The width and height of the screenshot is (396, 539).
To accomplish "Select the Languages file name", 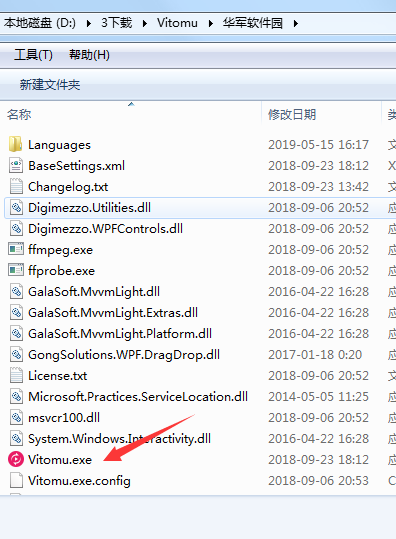I will click(x=59, y=145).
